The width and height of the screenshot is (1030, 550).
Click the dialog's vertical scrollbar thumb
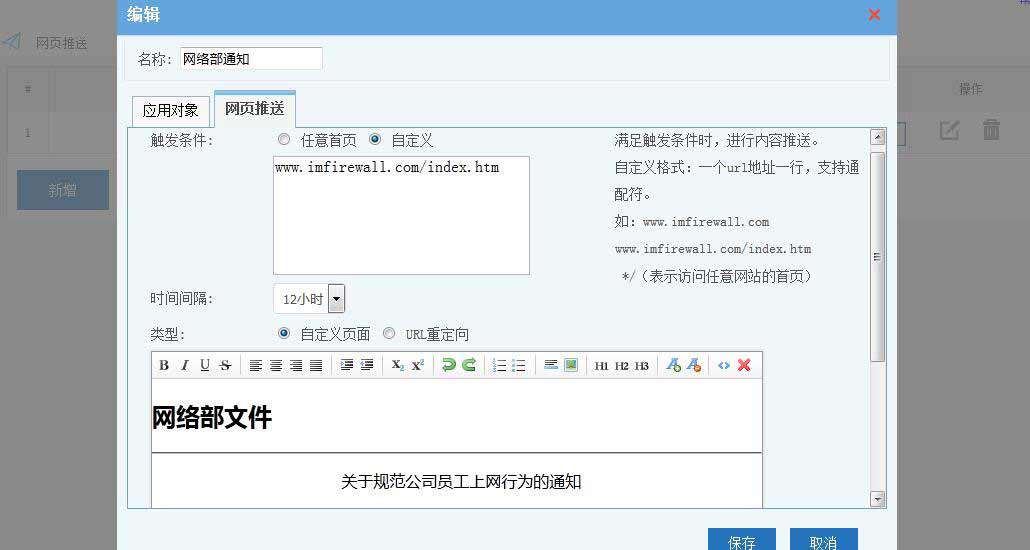click(x=878, y=256)
